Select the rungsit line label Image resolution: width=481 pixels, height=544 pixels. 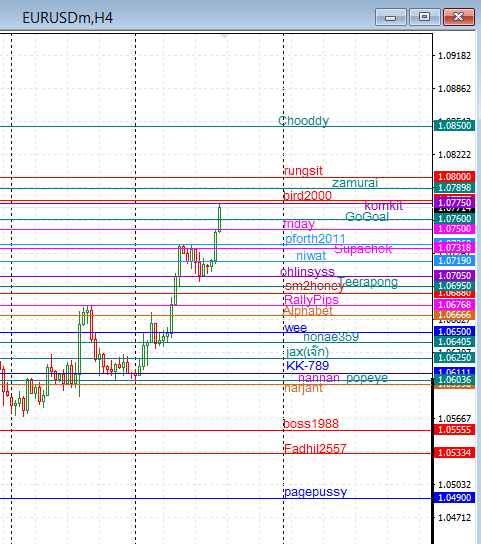pyautogui.click(x=303, y=171)
